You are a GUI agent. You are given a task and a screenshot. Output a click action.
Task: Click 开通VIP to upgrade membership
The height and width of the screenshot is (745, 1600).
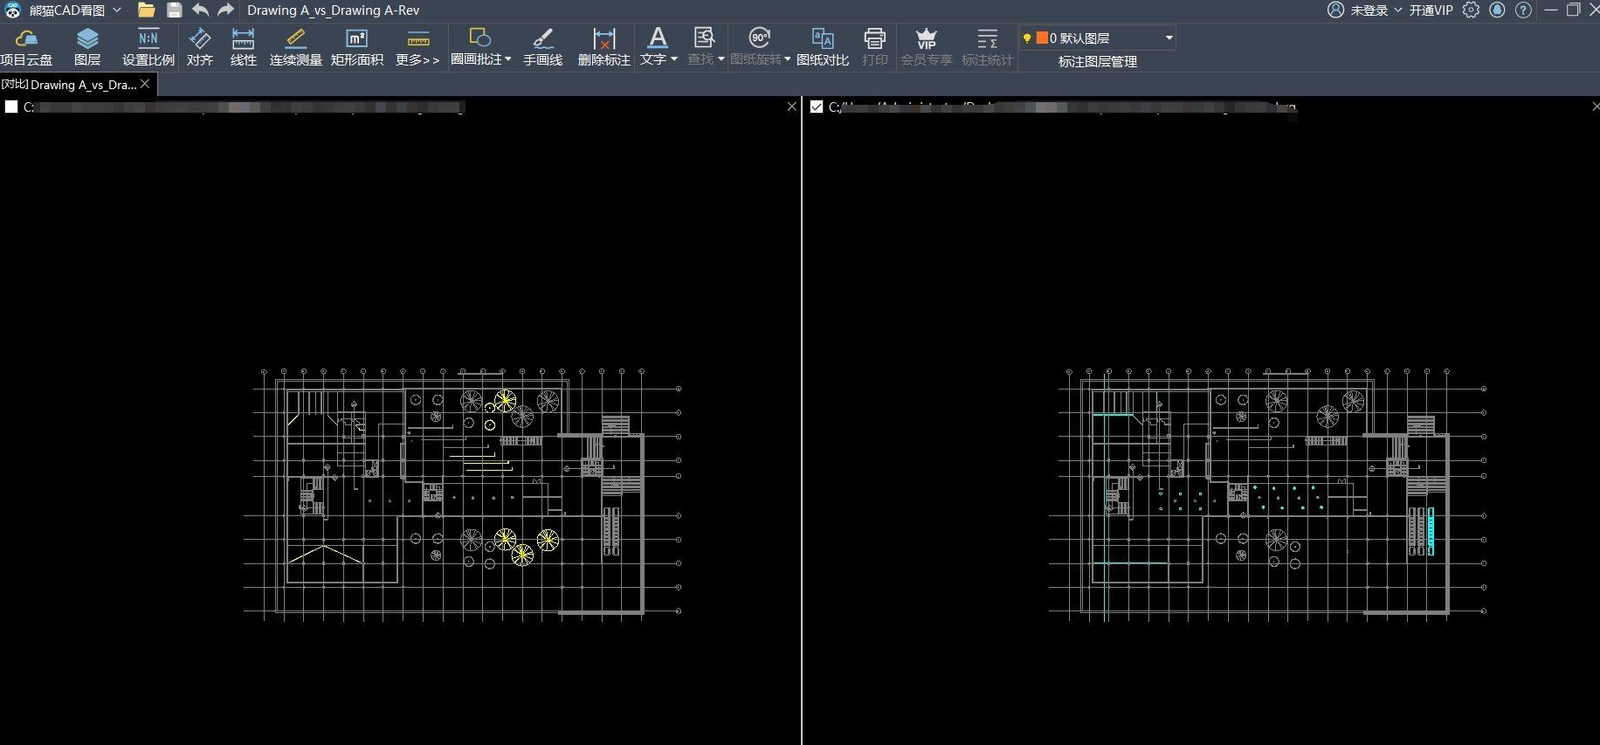click(1430, 10)
